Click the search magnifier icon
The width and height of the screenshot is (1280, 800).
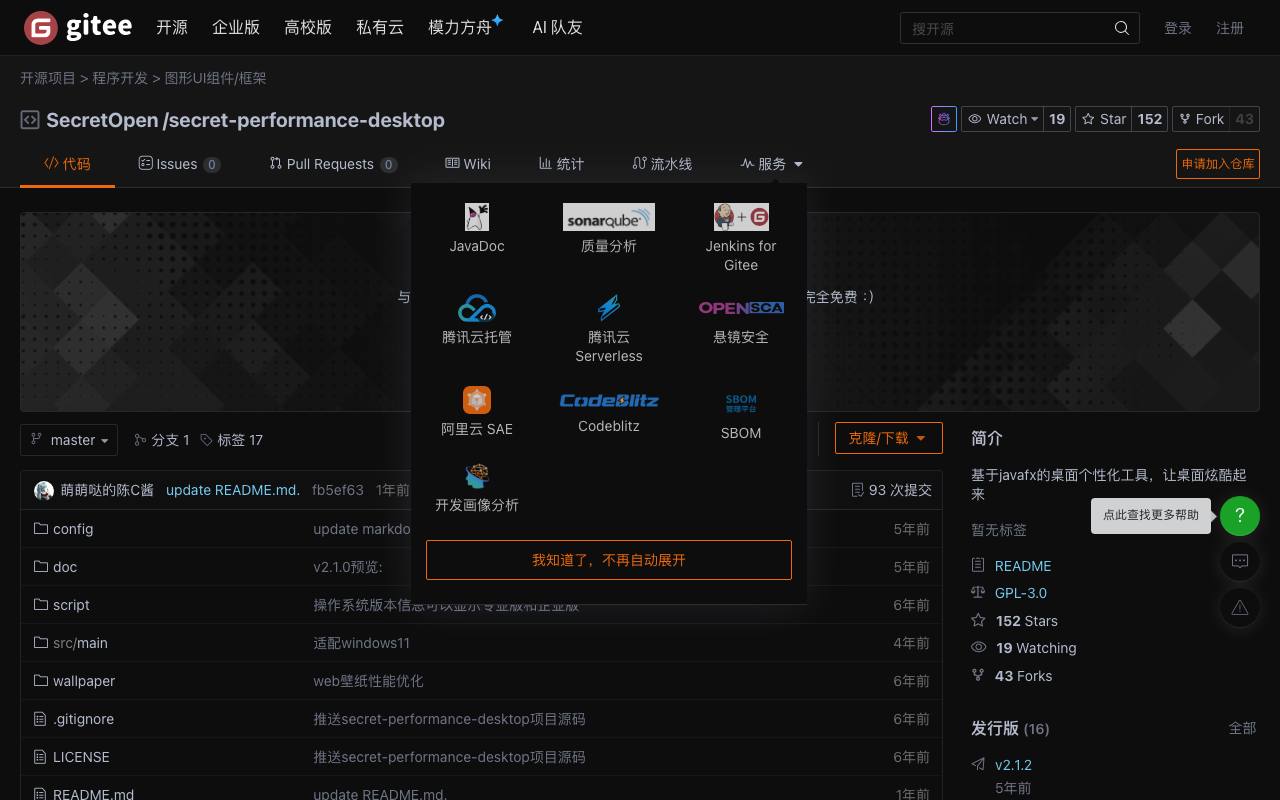1122,28
